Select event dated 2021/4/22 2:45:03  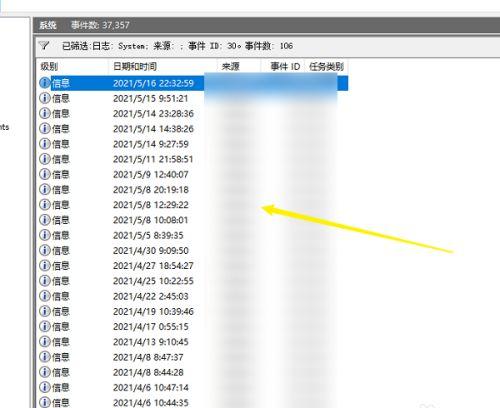coord(193,296)
